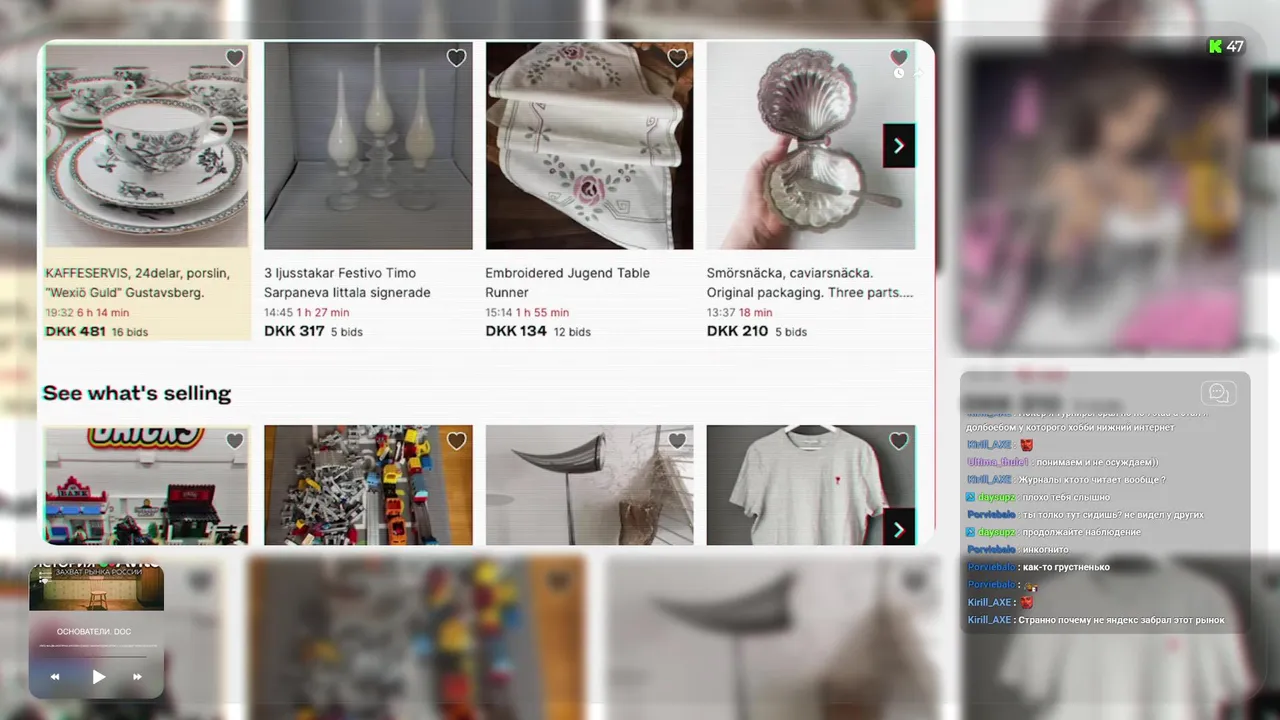Show next auction items with top arrow
The width and height of the screenshot is (1280, 720).
coord(898,146)
